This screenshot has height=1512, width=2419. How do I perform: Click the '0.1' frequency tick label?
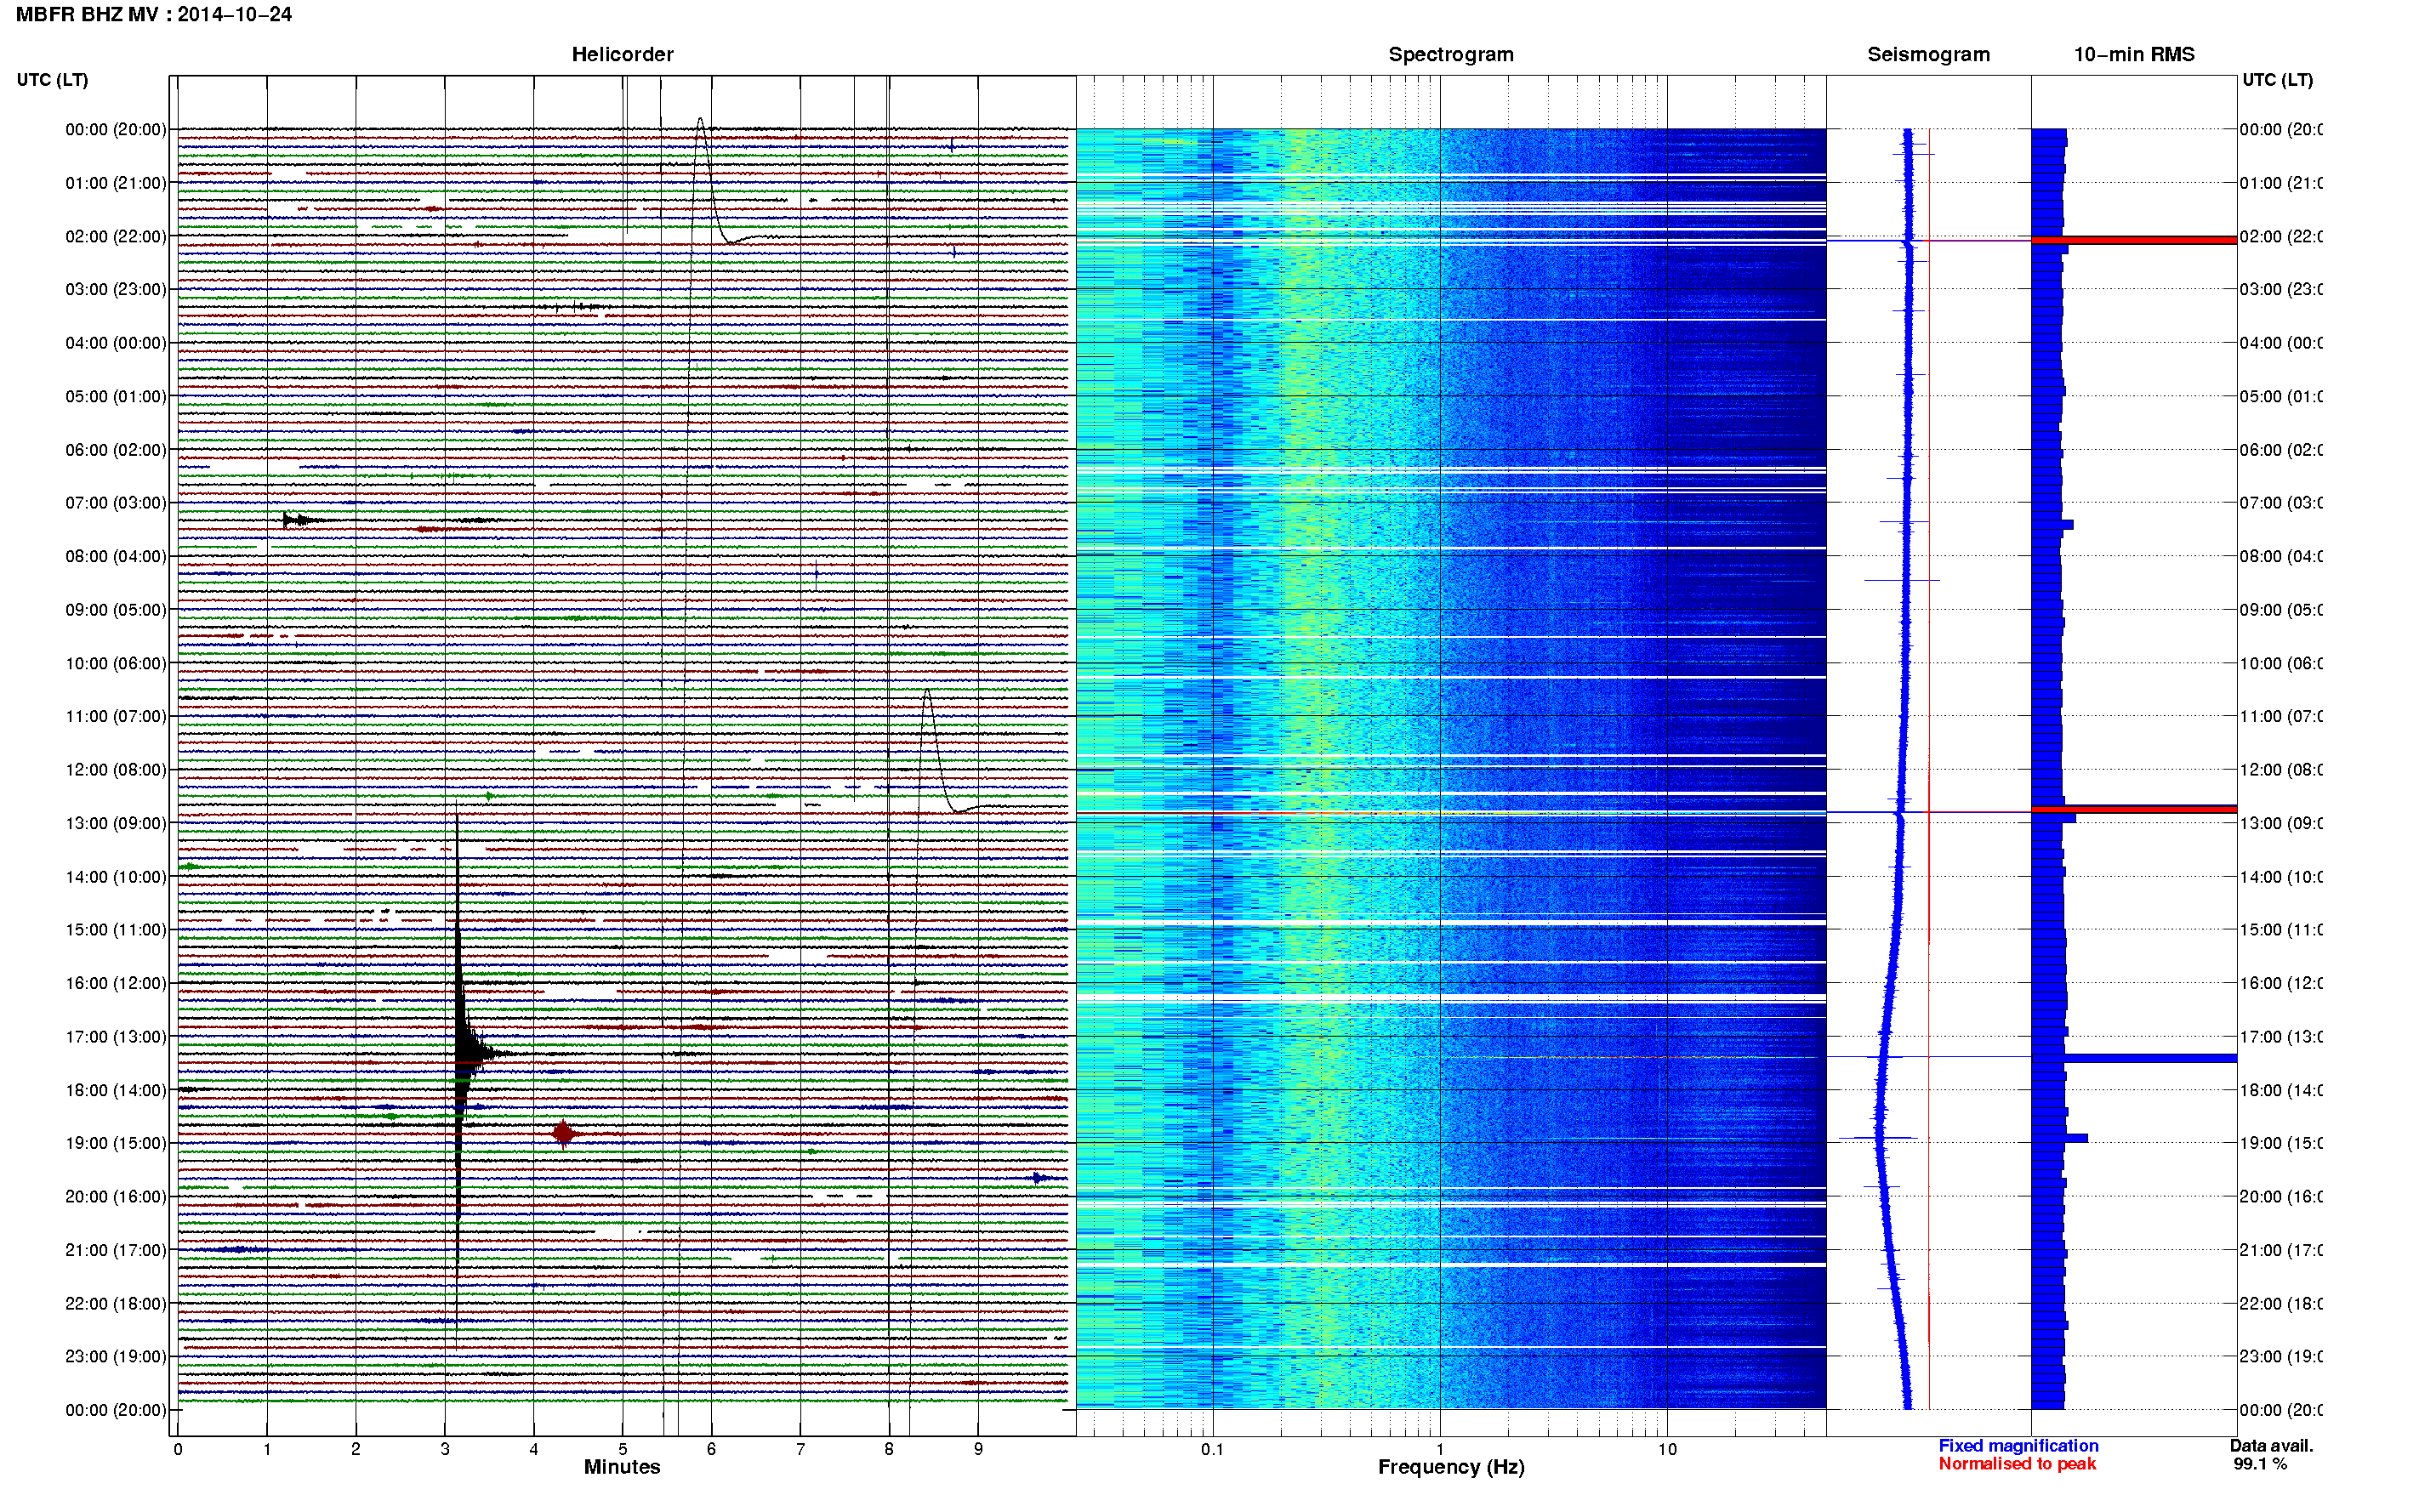pyautogui.click(x=1212, y=1449)
